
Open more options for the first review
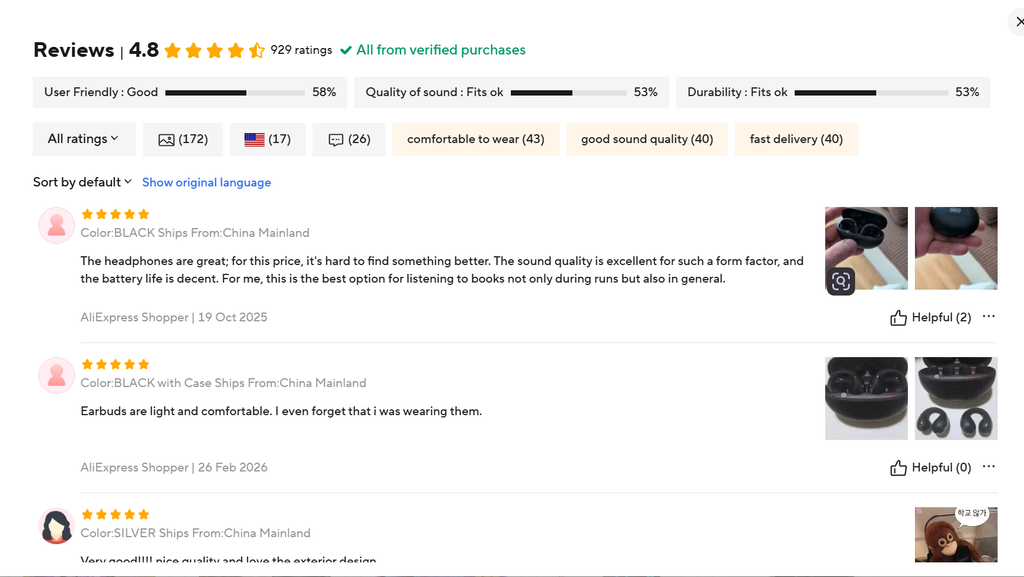coord(989,317)
